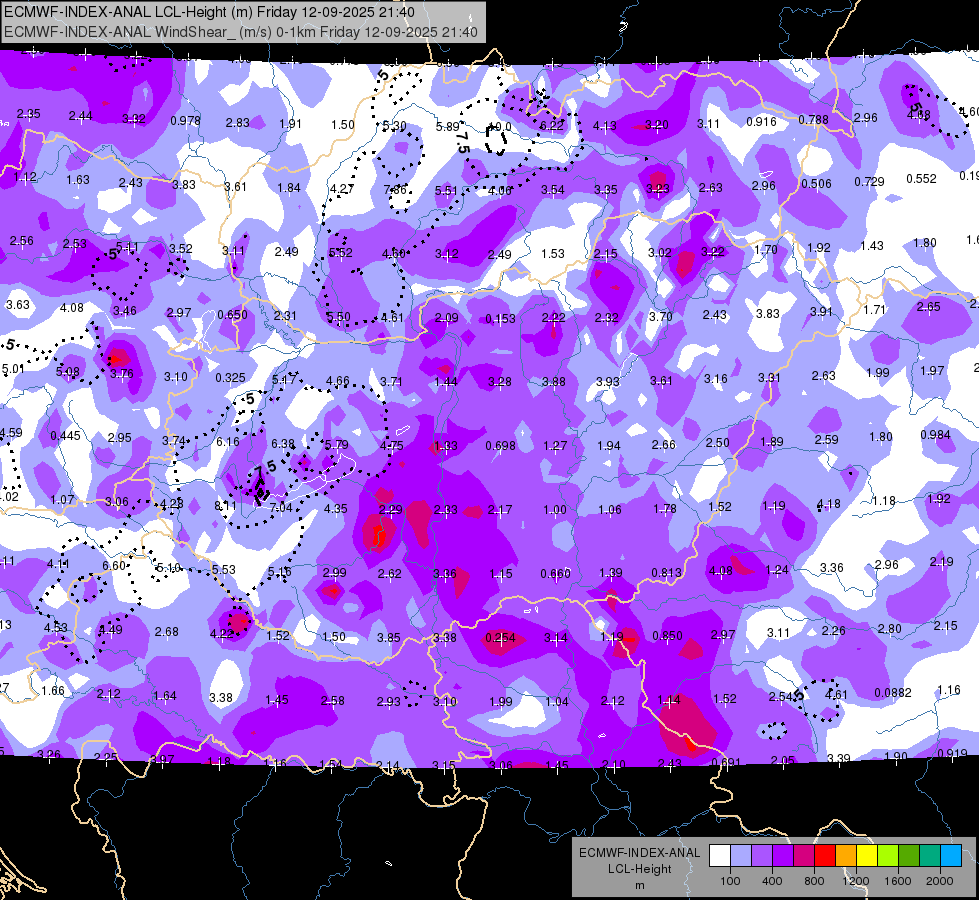The height and width of the screenshot is (900, 979).
Task: Click the wind shear value 0.729
Action: tap(869, 182)
